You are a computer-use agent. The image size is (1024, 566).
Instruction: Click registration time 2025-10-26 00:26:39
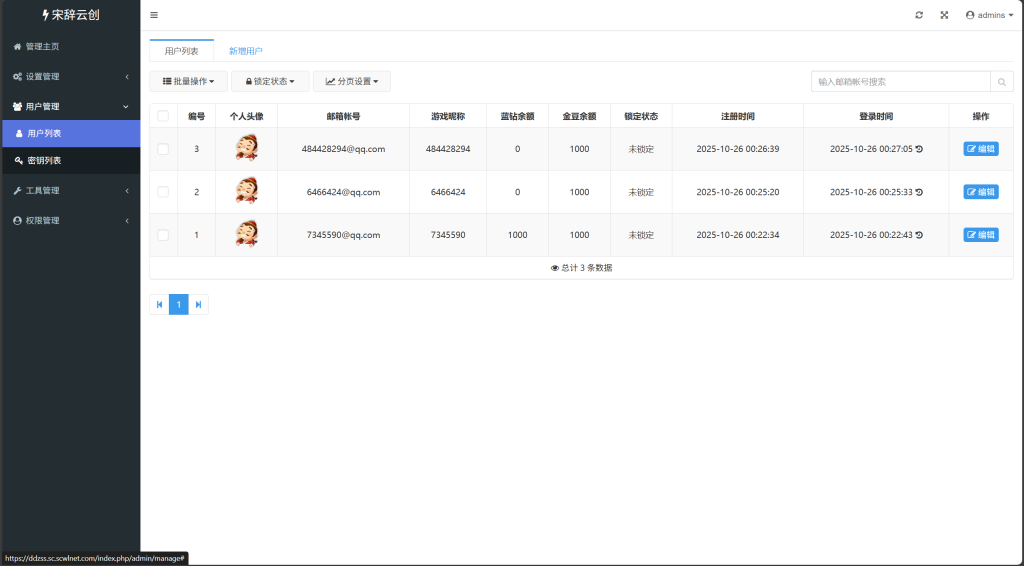738,149
